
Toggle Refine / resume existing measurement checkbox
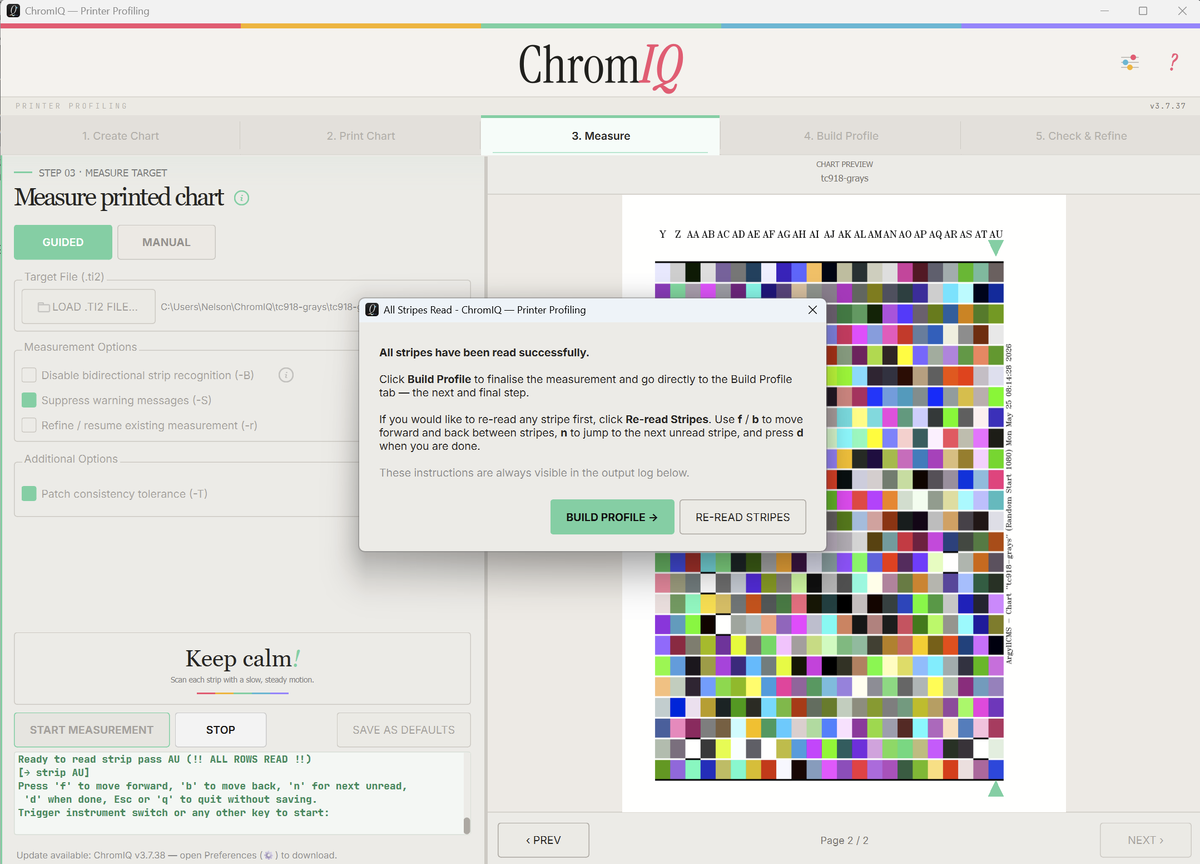click(29, 425)
